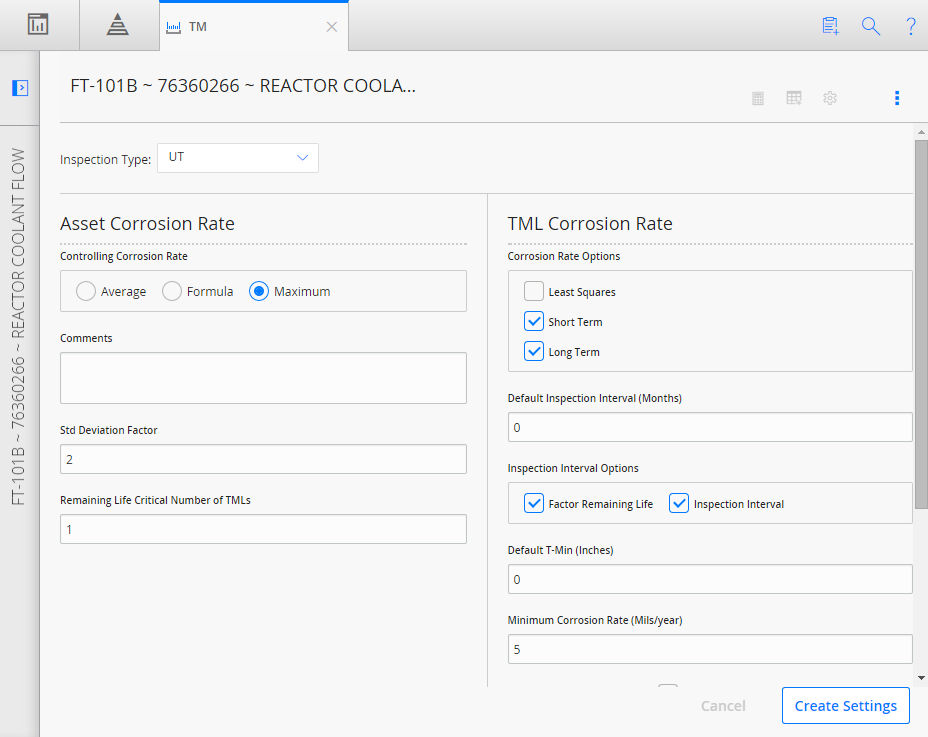Click the table grid icon near the title
The width and height of the screenshot is (928, 737).
pos(794,98)
